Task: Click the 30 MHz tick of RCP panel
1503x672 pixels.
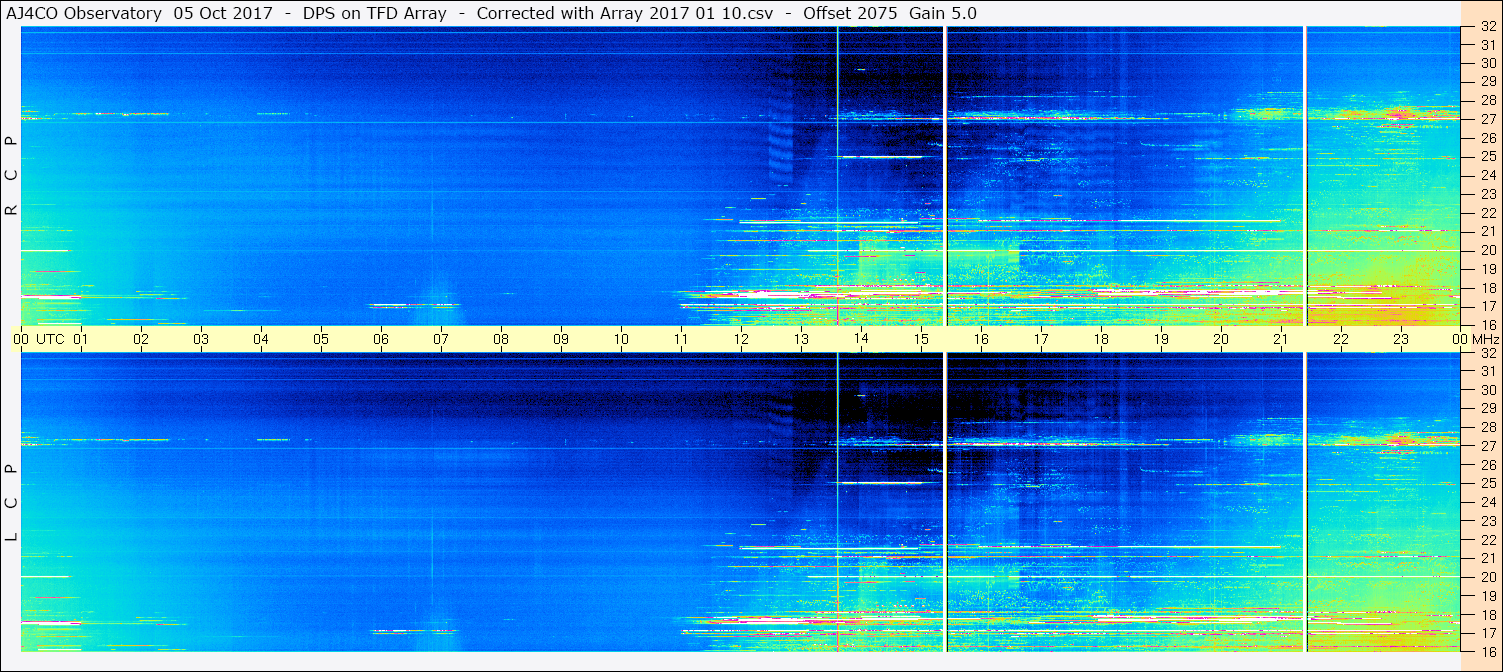Action: [x=1487, y=63]
